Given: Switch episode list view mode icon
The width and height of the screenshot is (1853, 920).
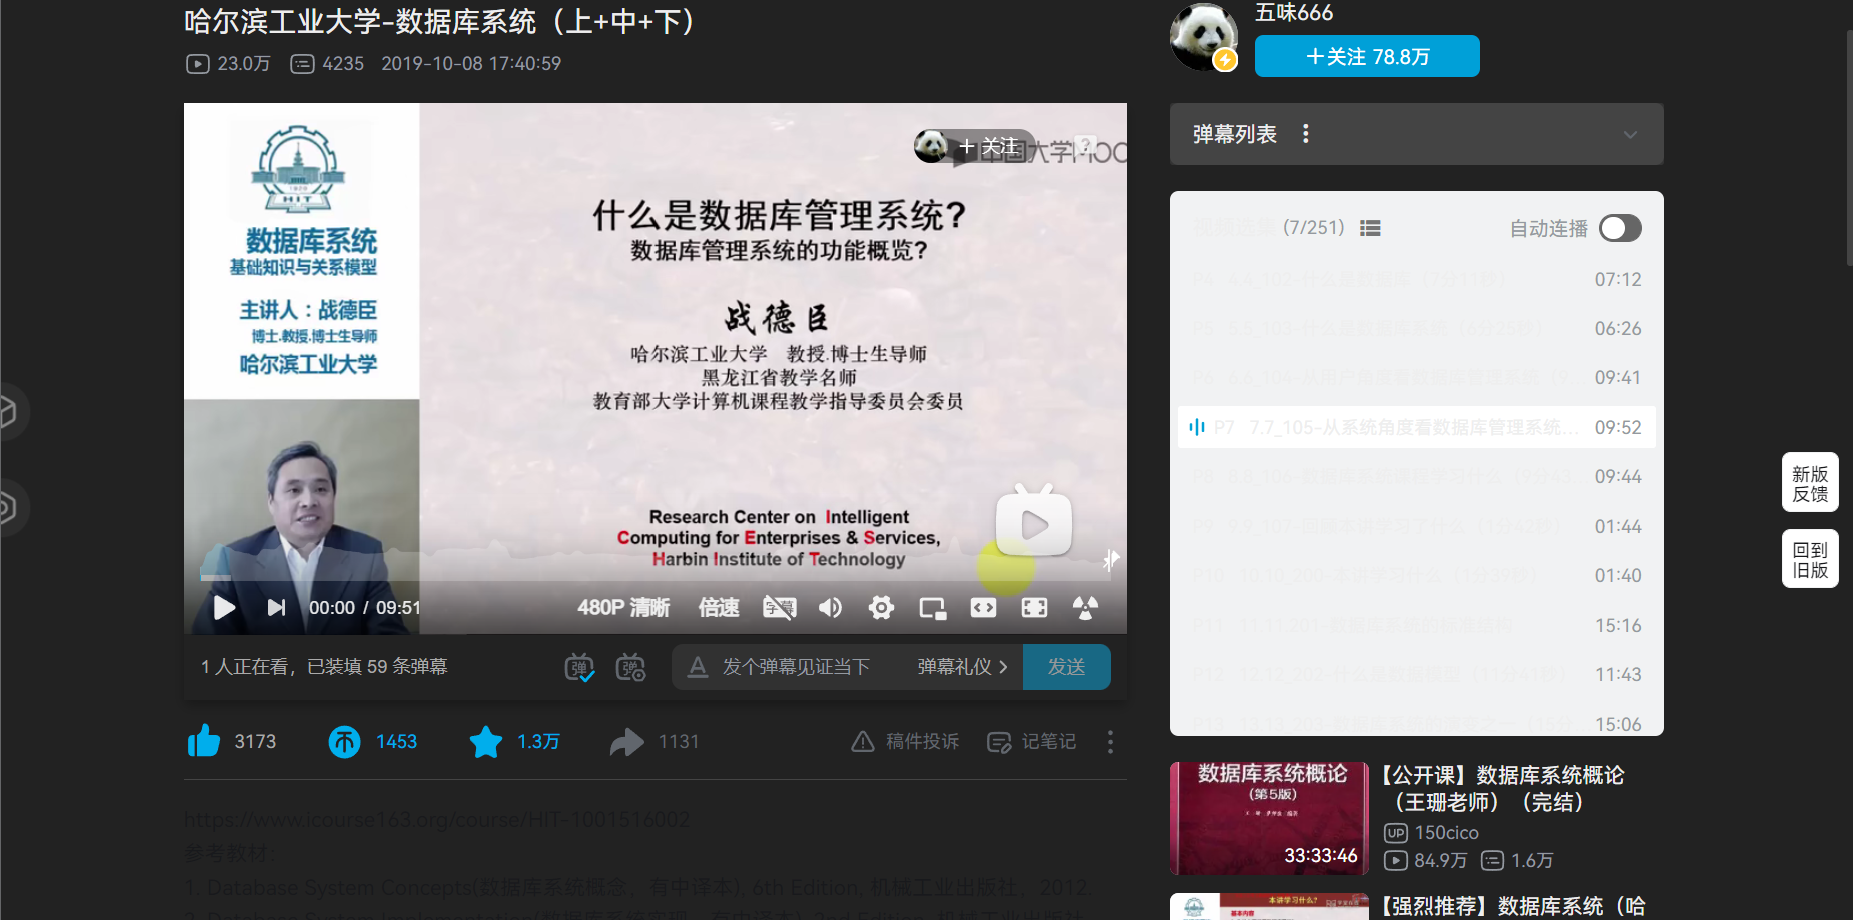Looking at the screenshot, I should 1370,228.
